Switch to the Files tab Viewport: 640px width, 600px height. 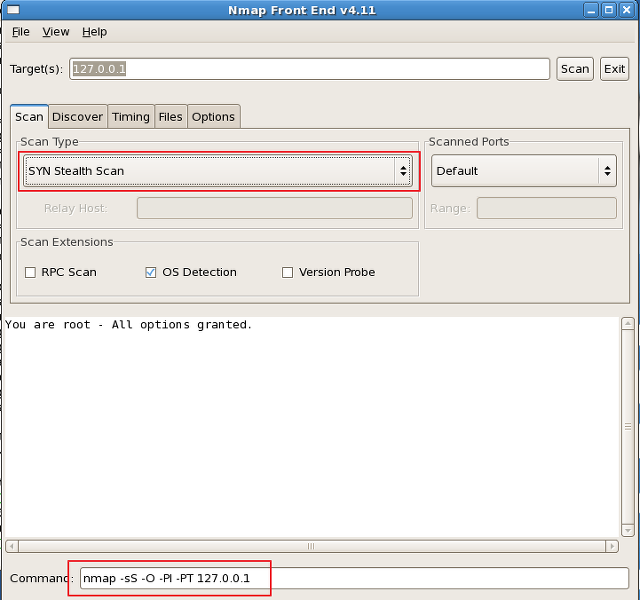[x=171, y=117]
